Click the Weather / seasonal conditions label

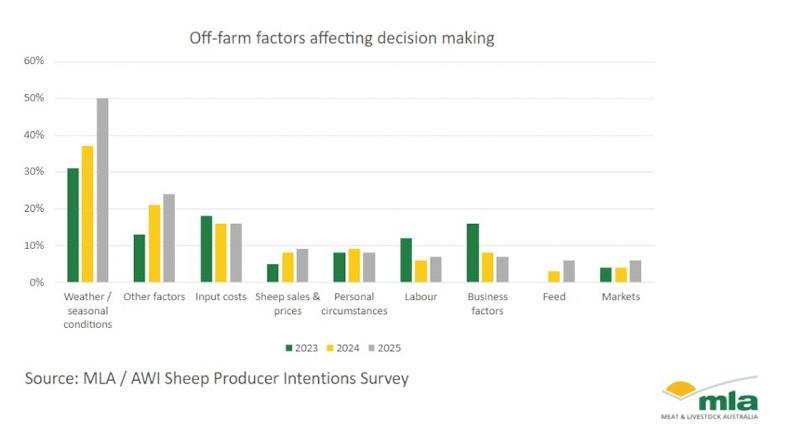pos(87,310)
